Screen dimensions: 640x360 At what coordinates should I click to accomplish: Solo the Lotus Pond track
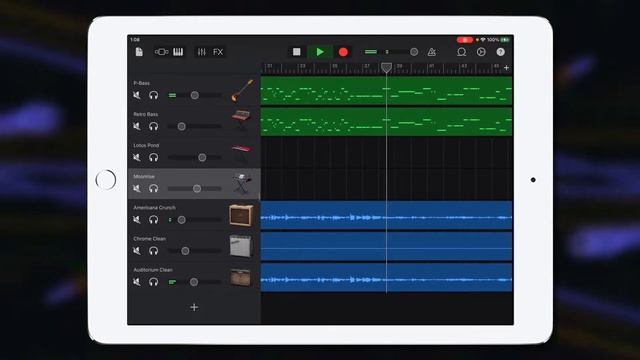pos(153,157)
